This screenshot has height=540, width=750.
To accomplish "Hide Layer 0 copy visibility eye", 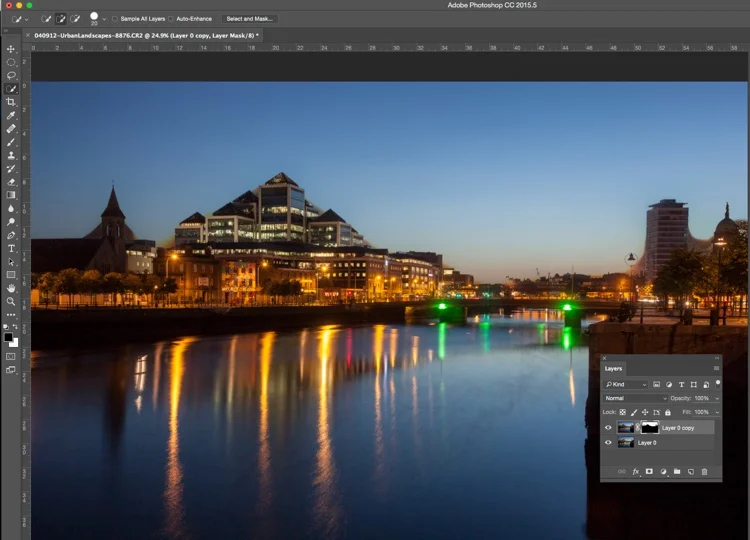I will click(x=608, y=428).
